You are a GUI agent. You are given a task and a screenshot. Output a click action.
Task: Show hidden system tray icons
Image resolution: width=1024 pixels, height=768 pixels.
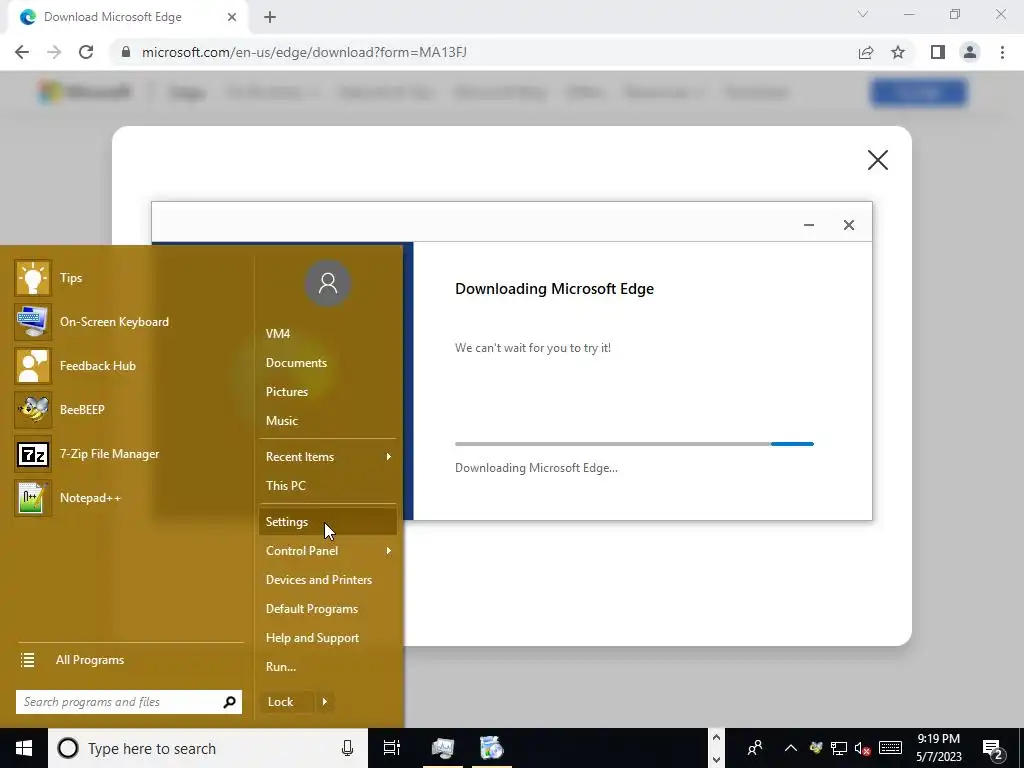click(x=791, y=748)
